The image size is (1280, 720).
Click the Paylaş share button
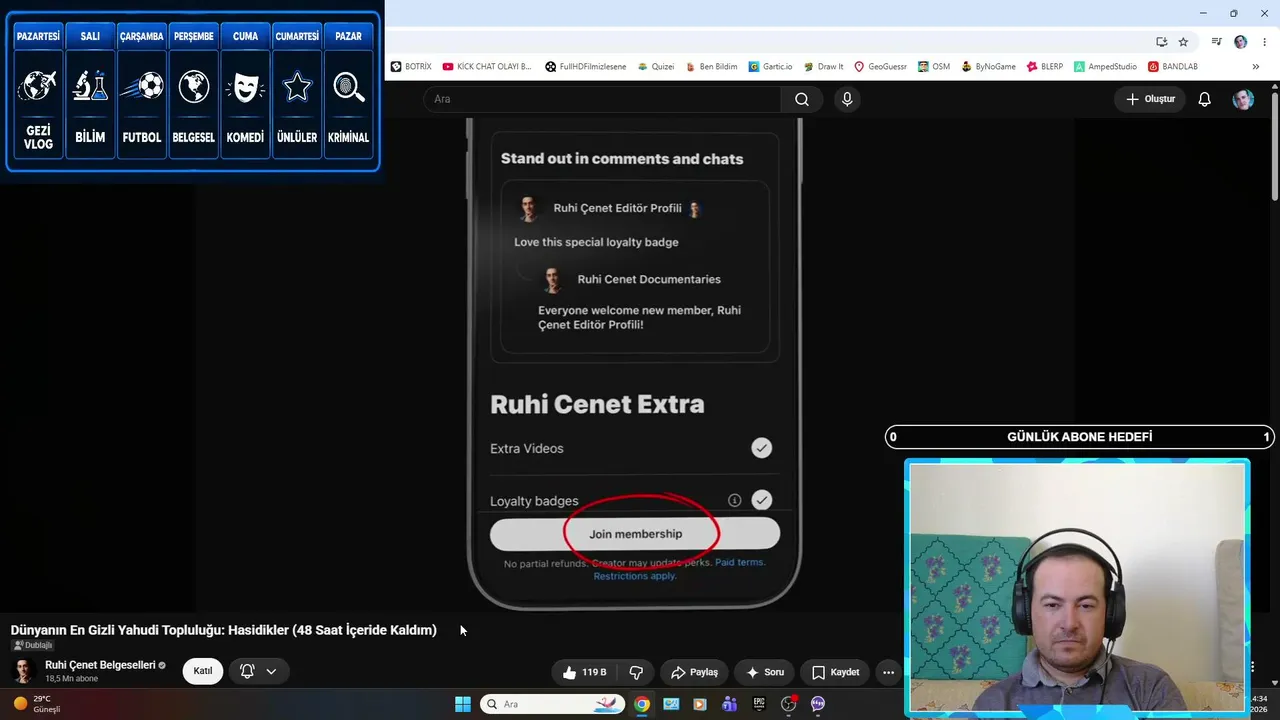point(694,672)
